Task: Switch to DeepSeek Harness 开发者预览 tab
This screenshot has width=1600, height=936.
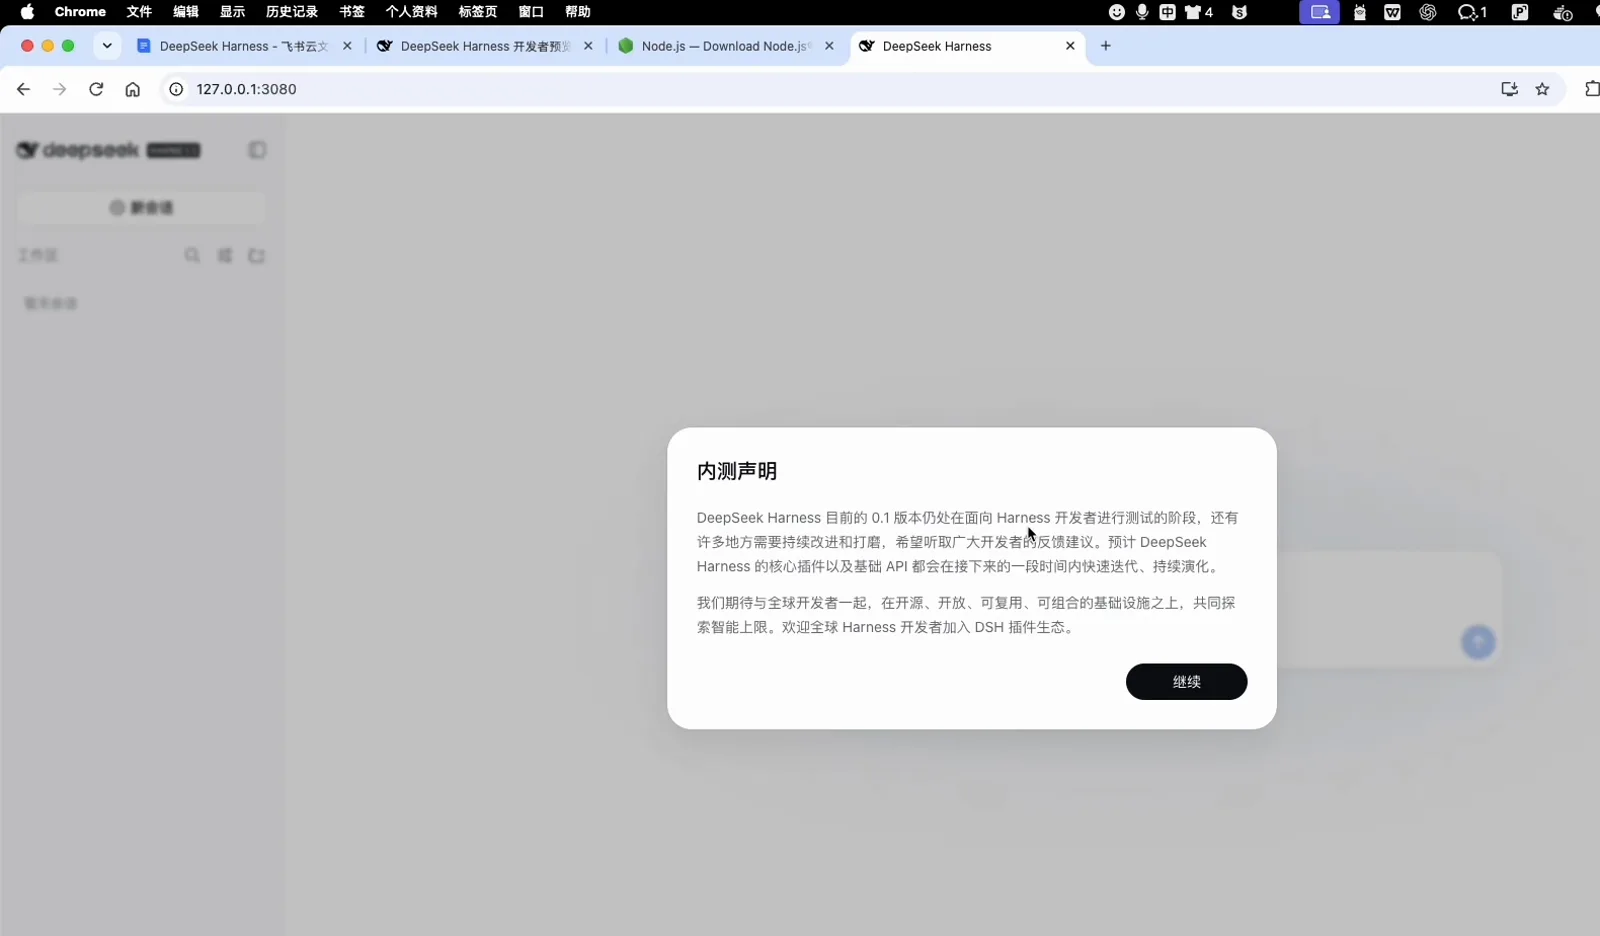Action: tap(485, 46)
